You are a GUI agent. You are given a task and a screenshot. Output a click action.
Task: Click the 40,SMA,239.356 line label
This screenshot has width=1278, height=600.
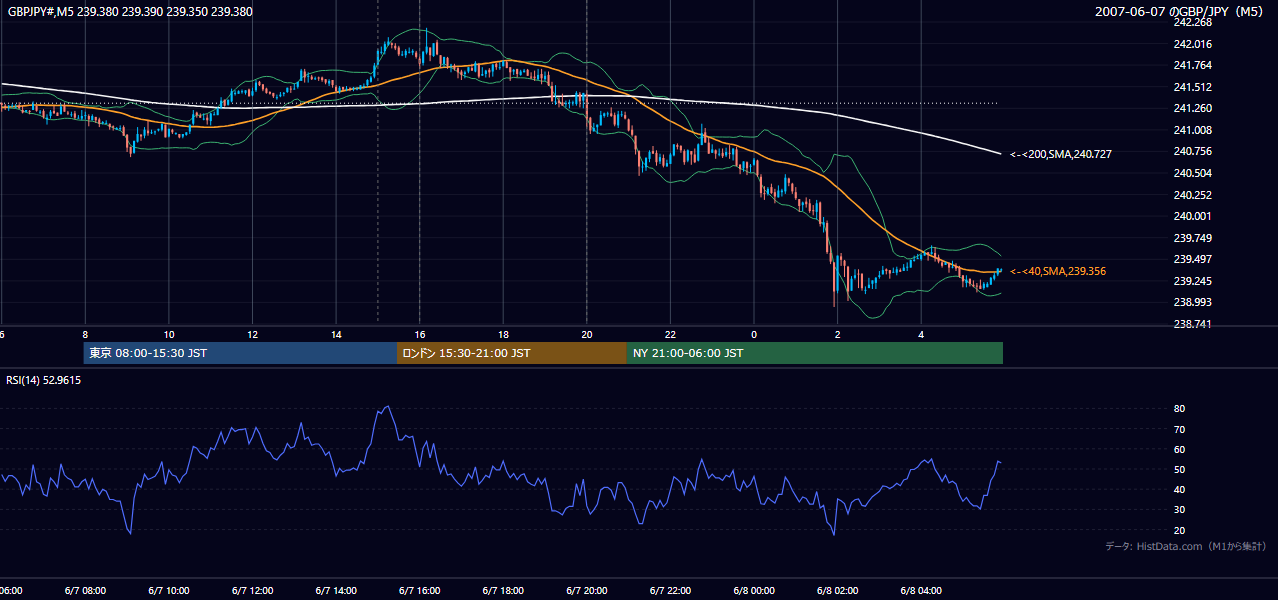(x=1058, y=271)
